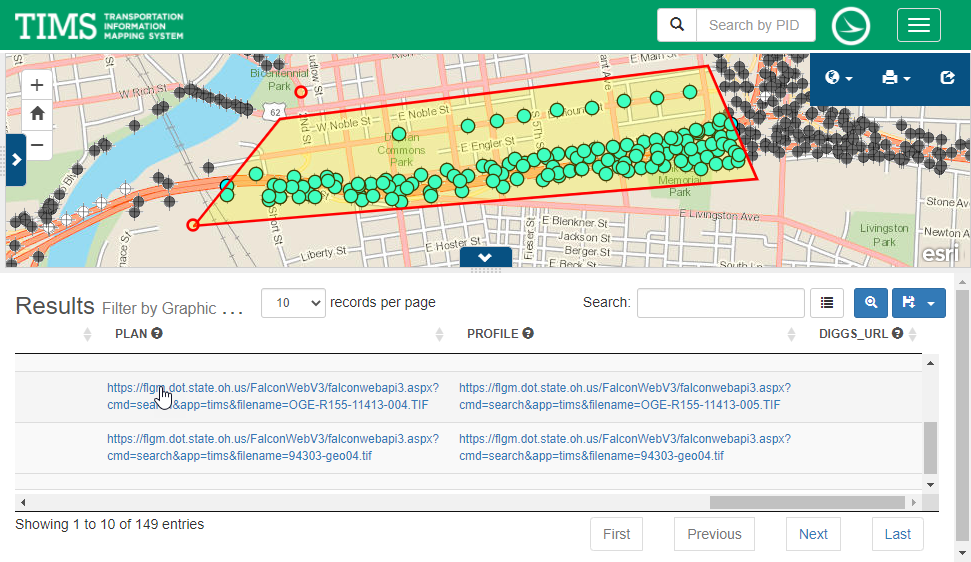
Task: Click the results Search text box
Action: pos(721,303)
